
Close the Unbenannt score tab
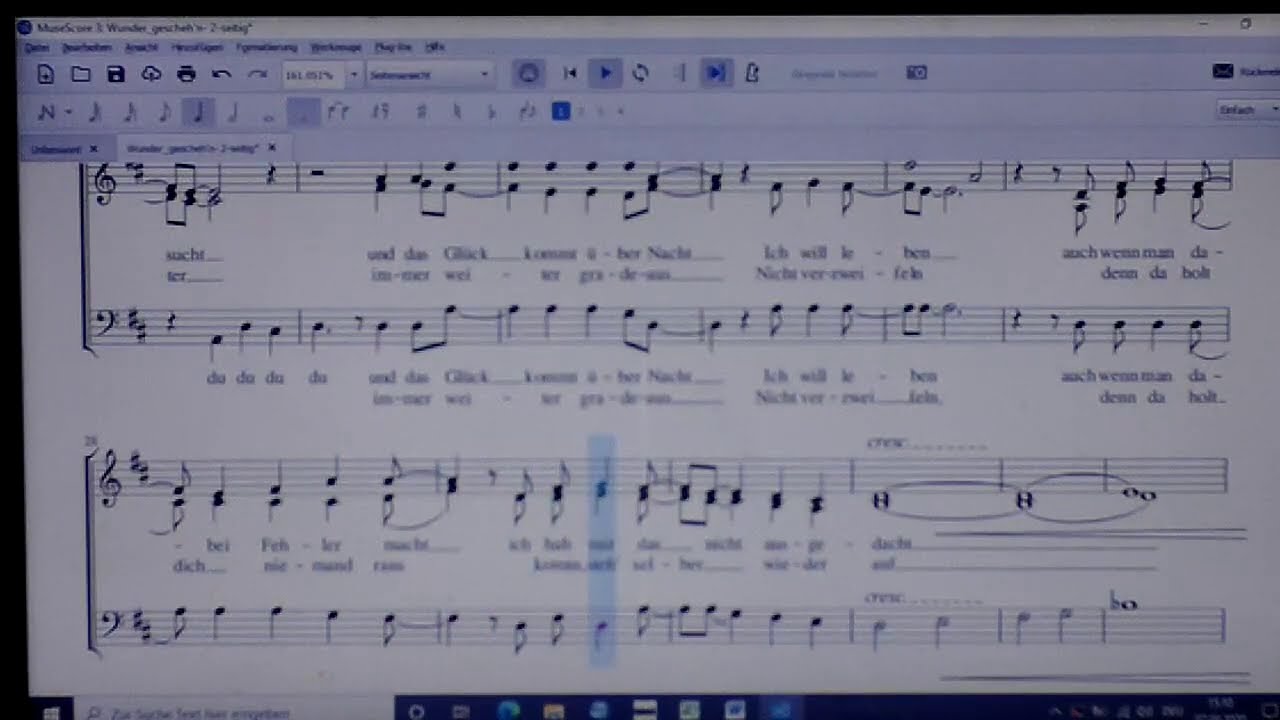94,149
